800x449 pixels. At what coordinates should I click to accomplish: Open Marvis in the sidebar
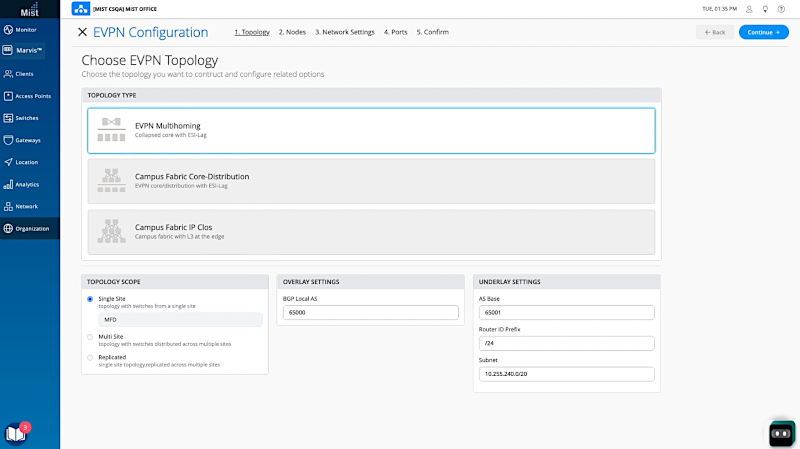tap(29, 51)
